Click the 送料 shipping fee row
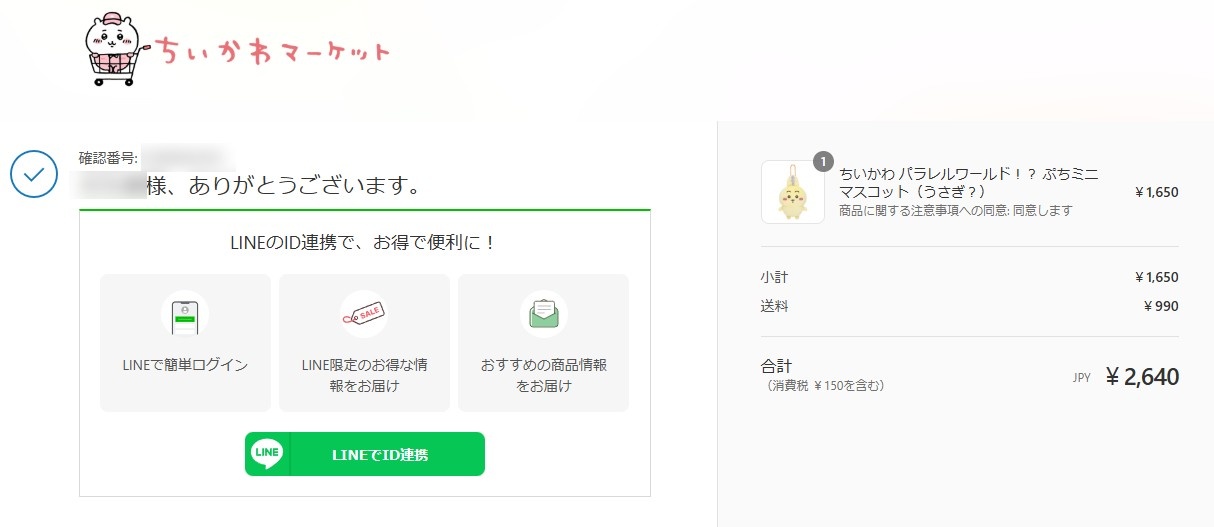Image resolution: width=1214 pixels, height=527 pixels. [x=969, y=306]
